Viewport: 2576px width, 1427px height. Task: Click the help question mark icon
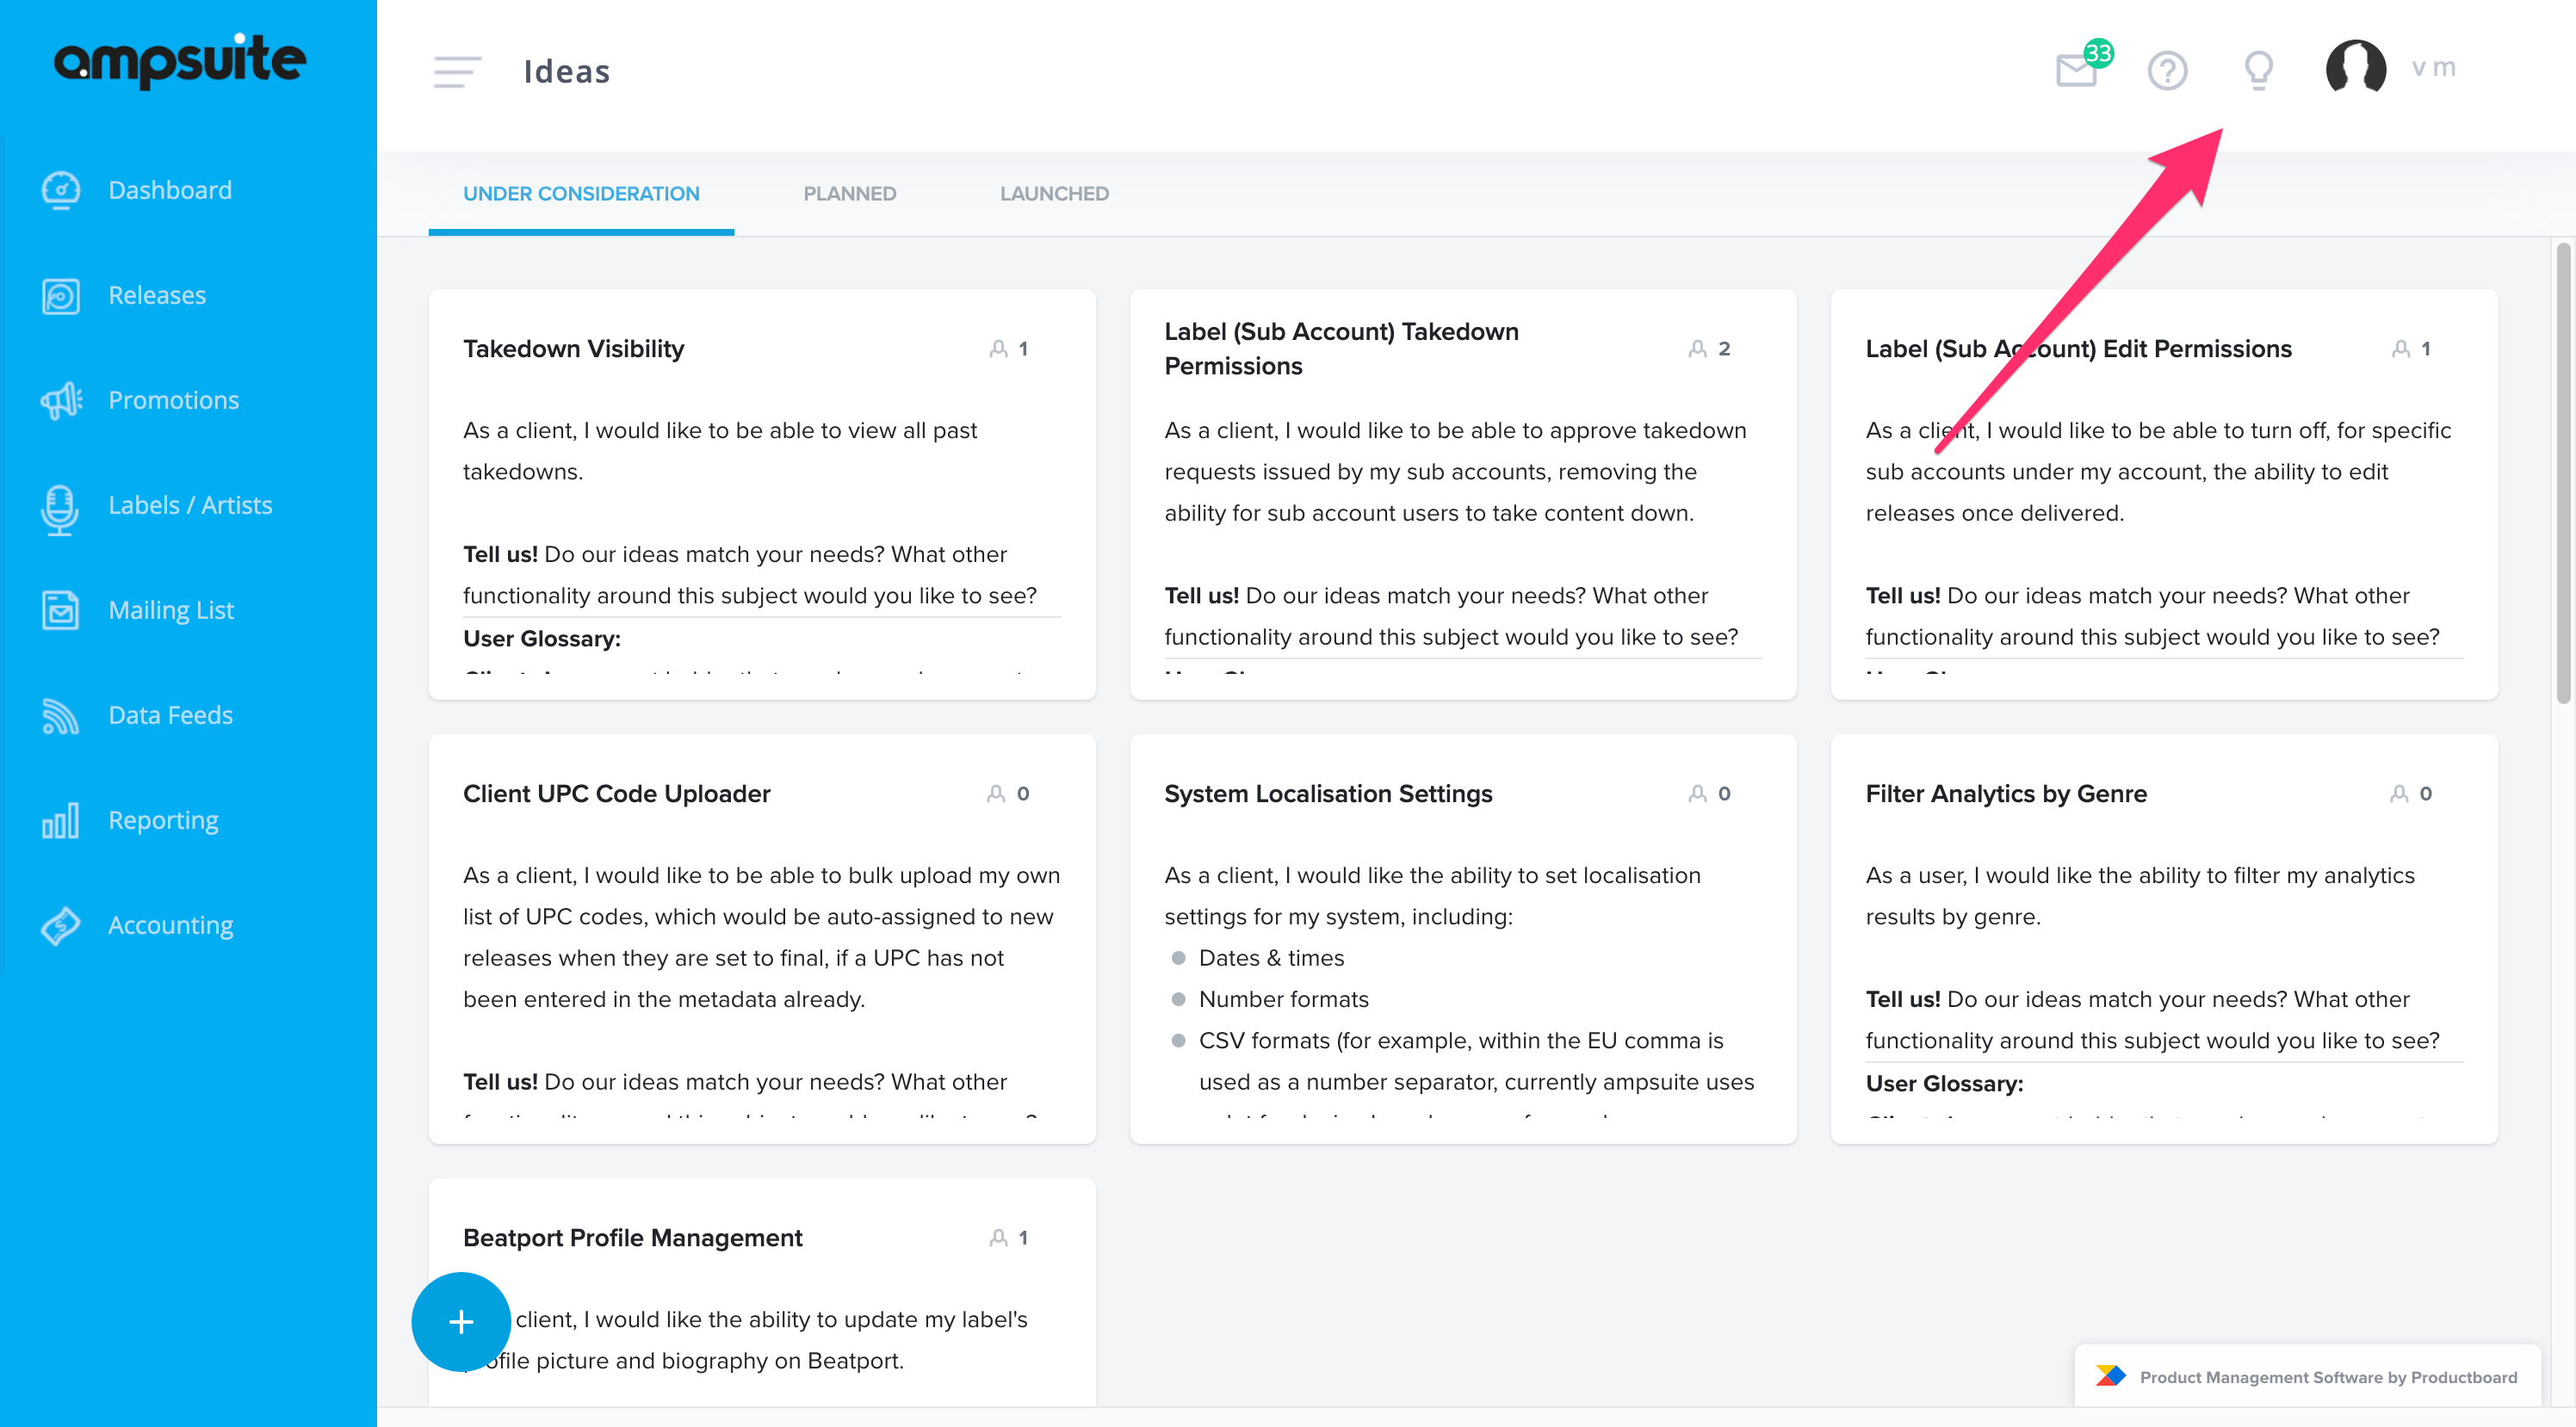coord(2167,71)
